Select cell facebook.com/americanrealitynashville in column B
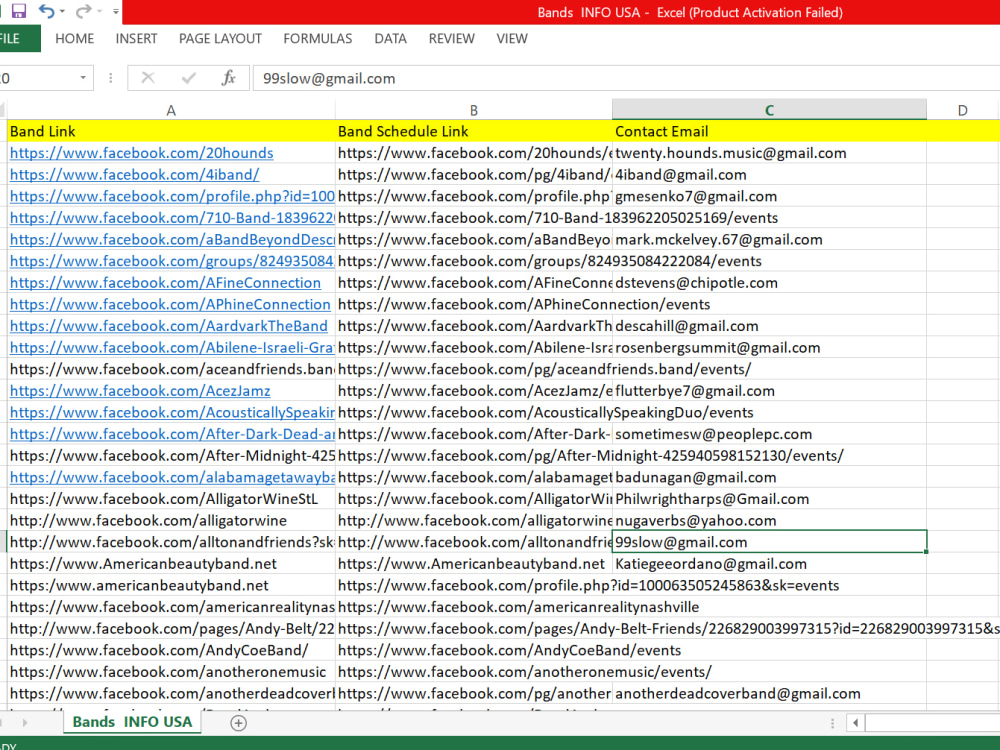 tap(474, 607)
